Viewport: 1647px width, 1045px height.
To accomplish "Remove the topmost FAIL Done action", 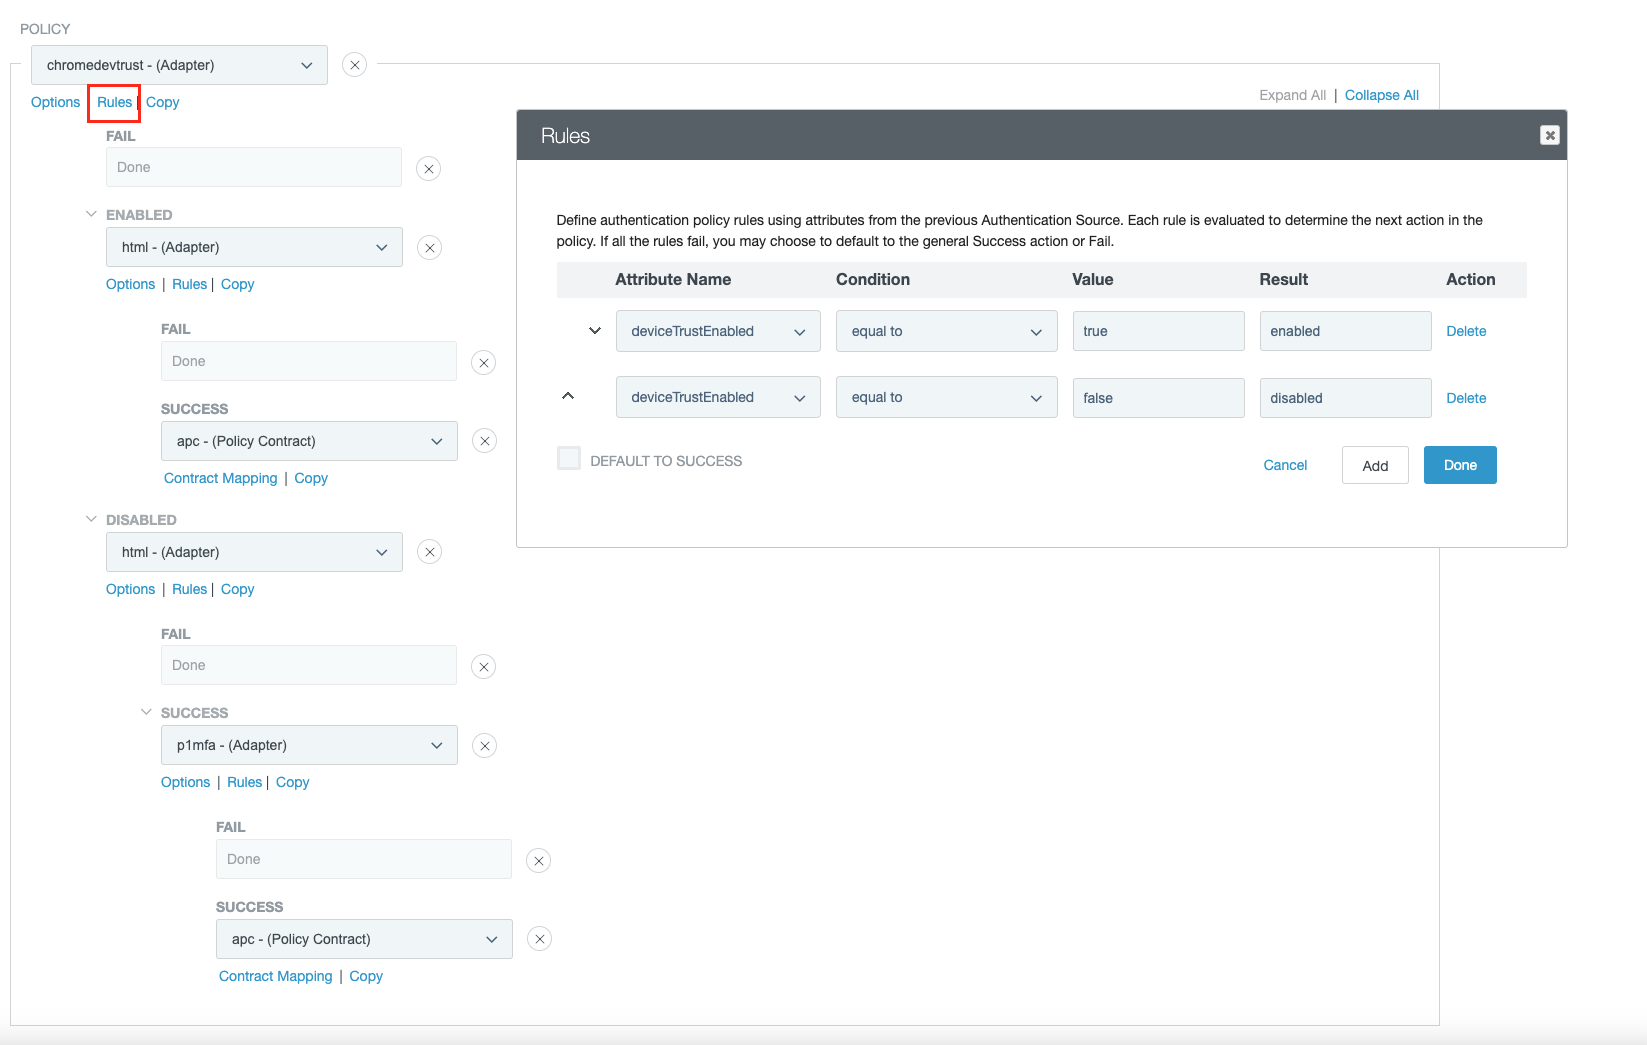I will coord(428,168).
